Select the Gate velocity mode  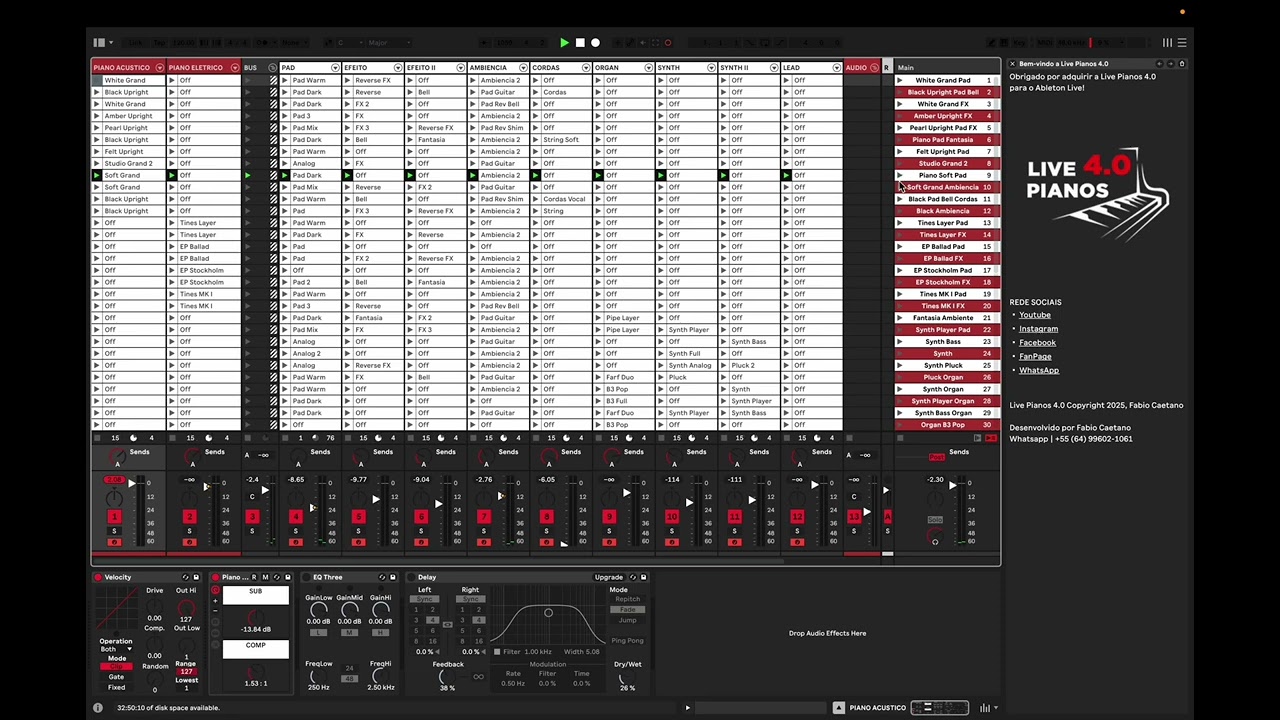[117, 677]
